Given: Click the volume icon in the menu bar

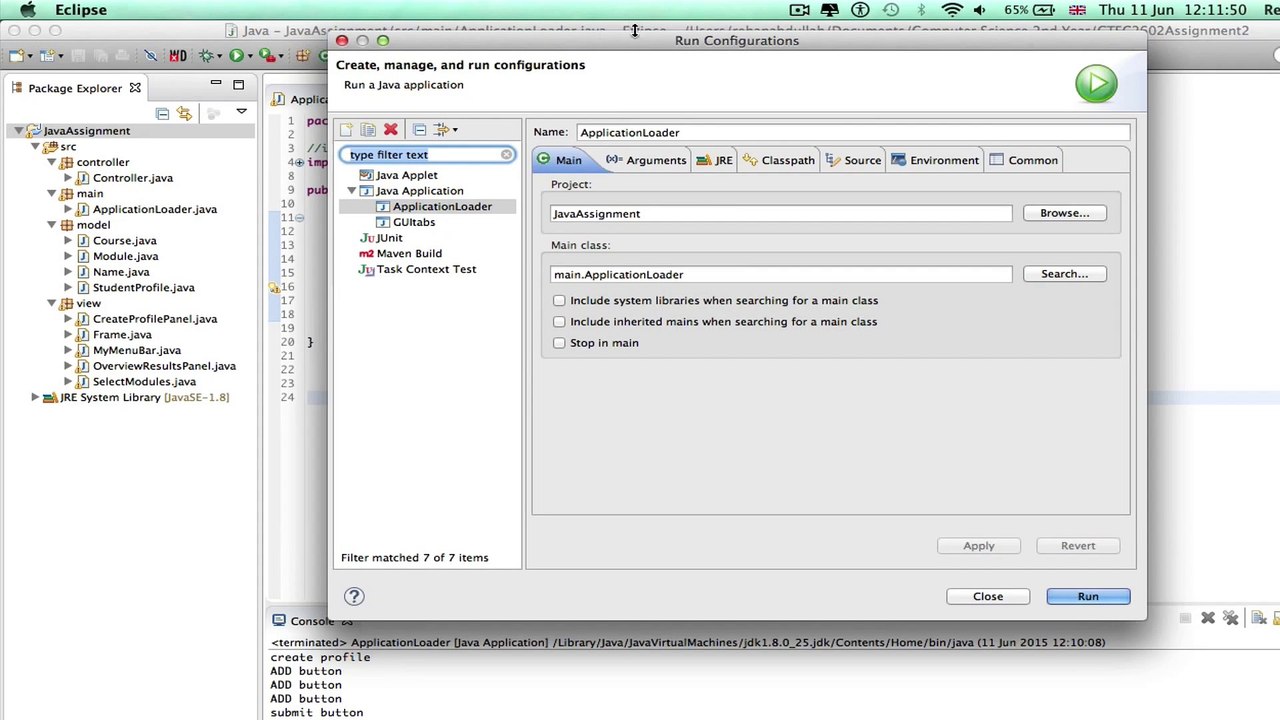Looking at the screenshot, I should coord(979,10).
